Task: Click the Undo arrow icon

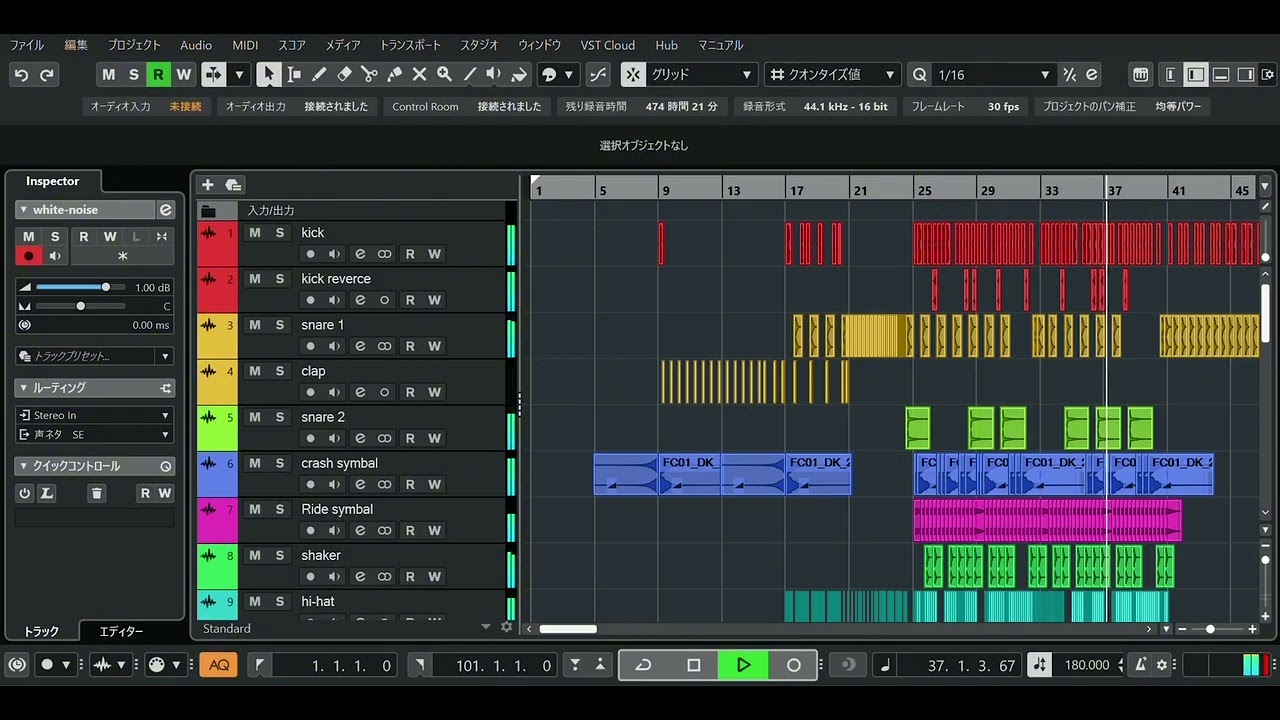Action: coord(21,75)
